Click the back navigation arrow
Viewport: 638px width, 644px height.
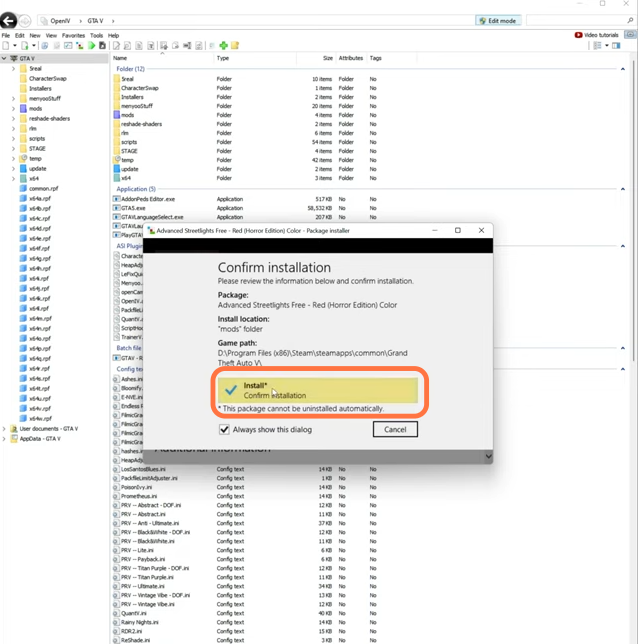tap(9, 20)
